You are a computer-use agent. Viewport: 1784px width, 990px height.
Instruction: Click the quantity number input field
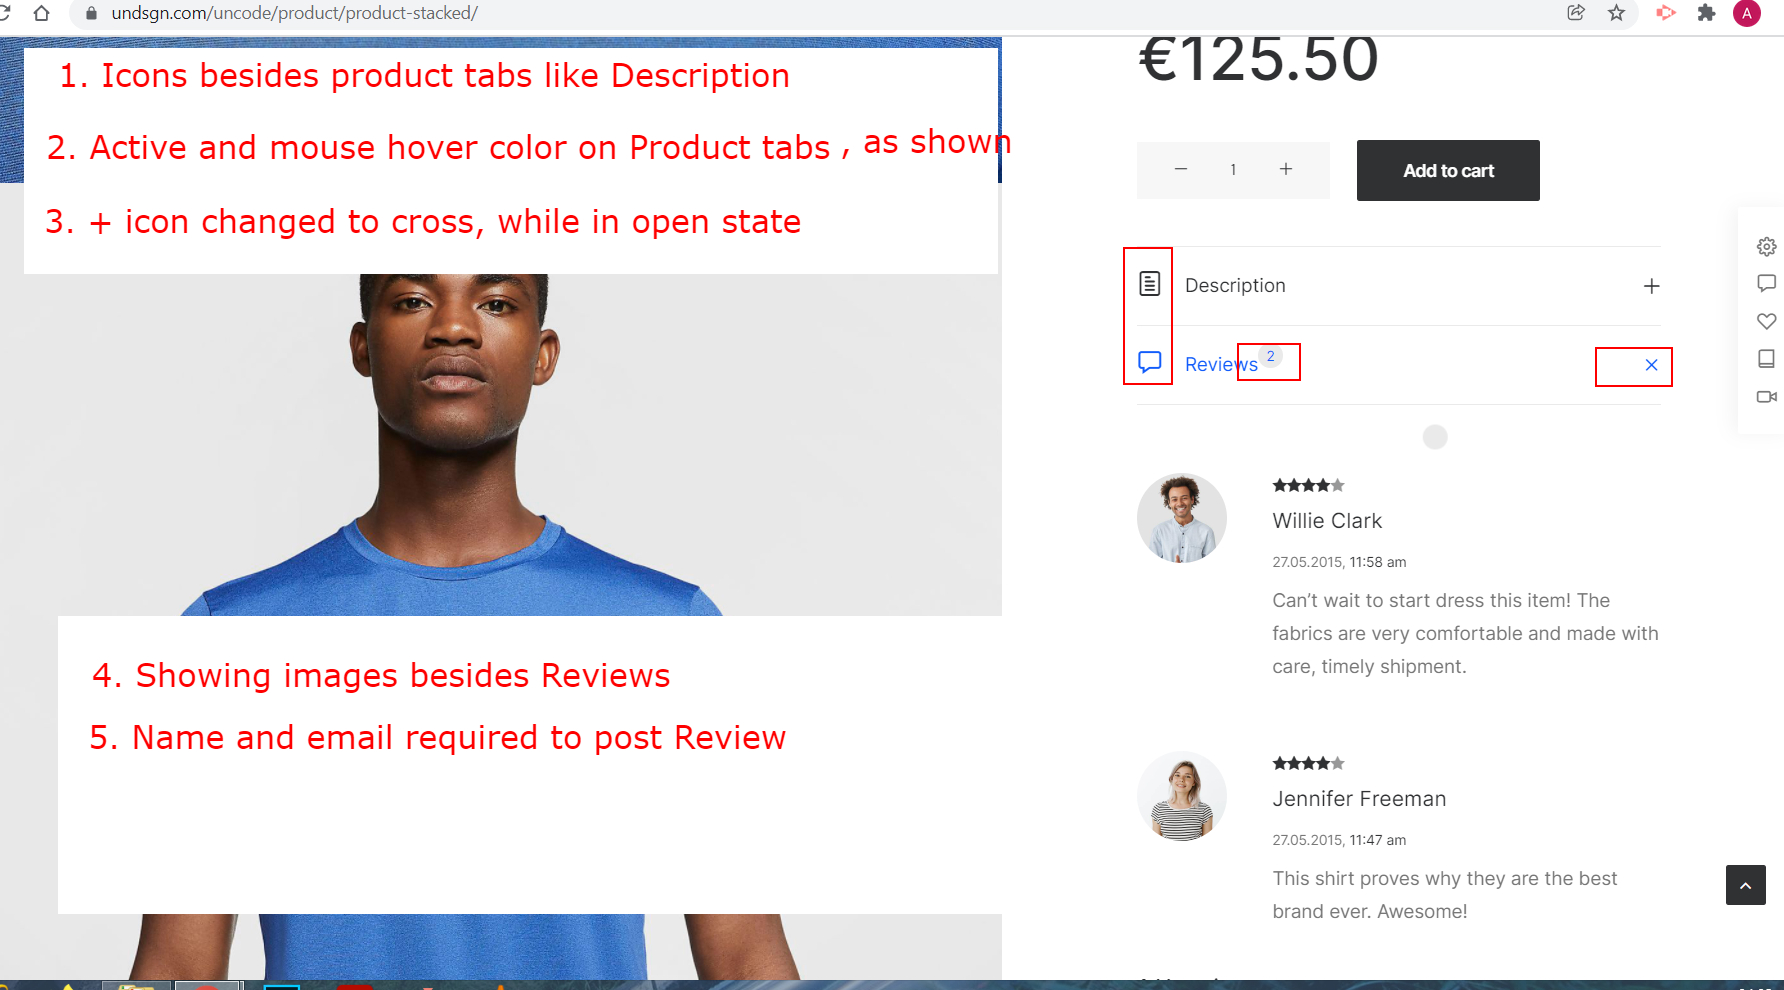[1233, 170]
